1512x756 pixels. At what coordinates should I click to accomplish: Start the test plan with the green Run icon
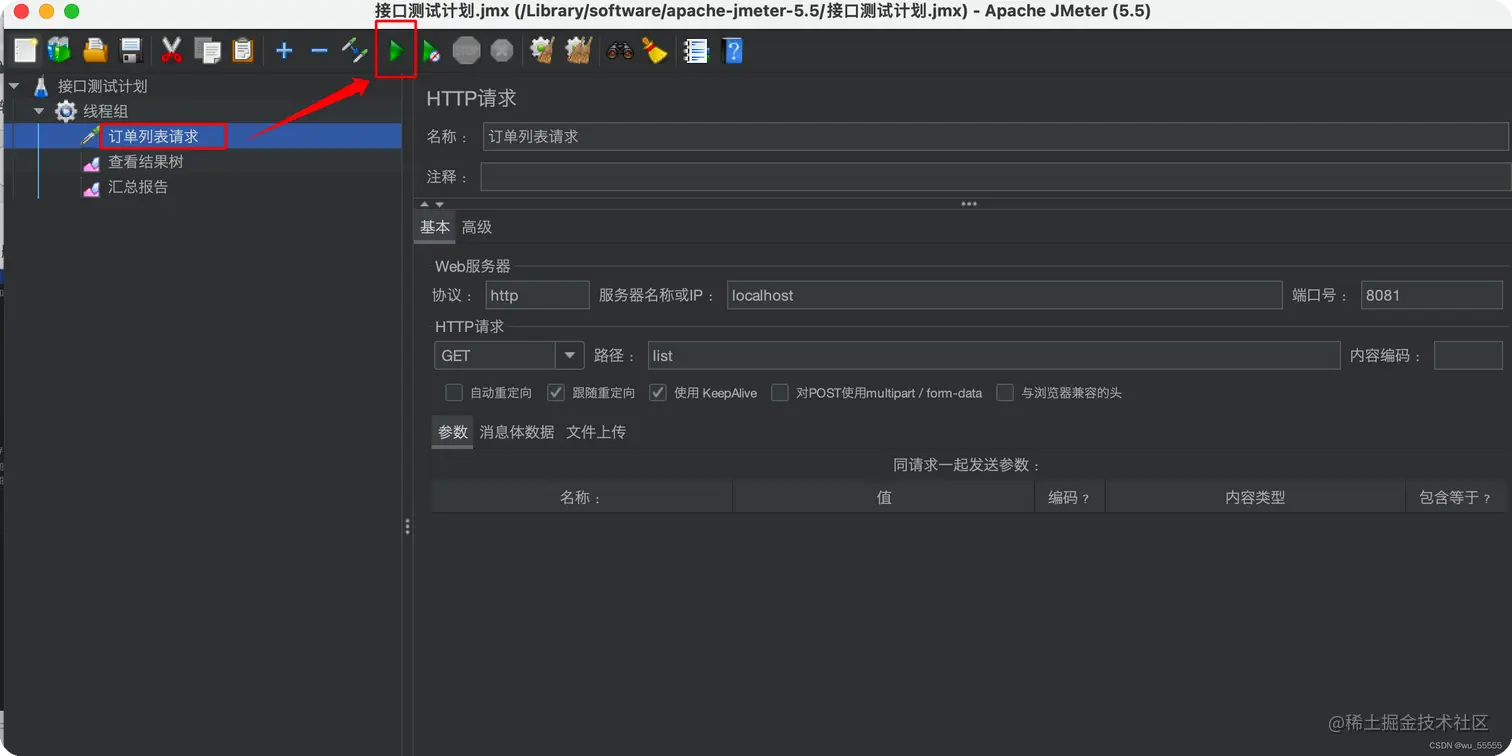coord(397,50)
